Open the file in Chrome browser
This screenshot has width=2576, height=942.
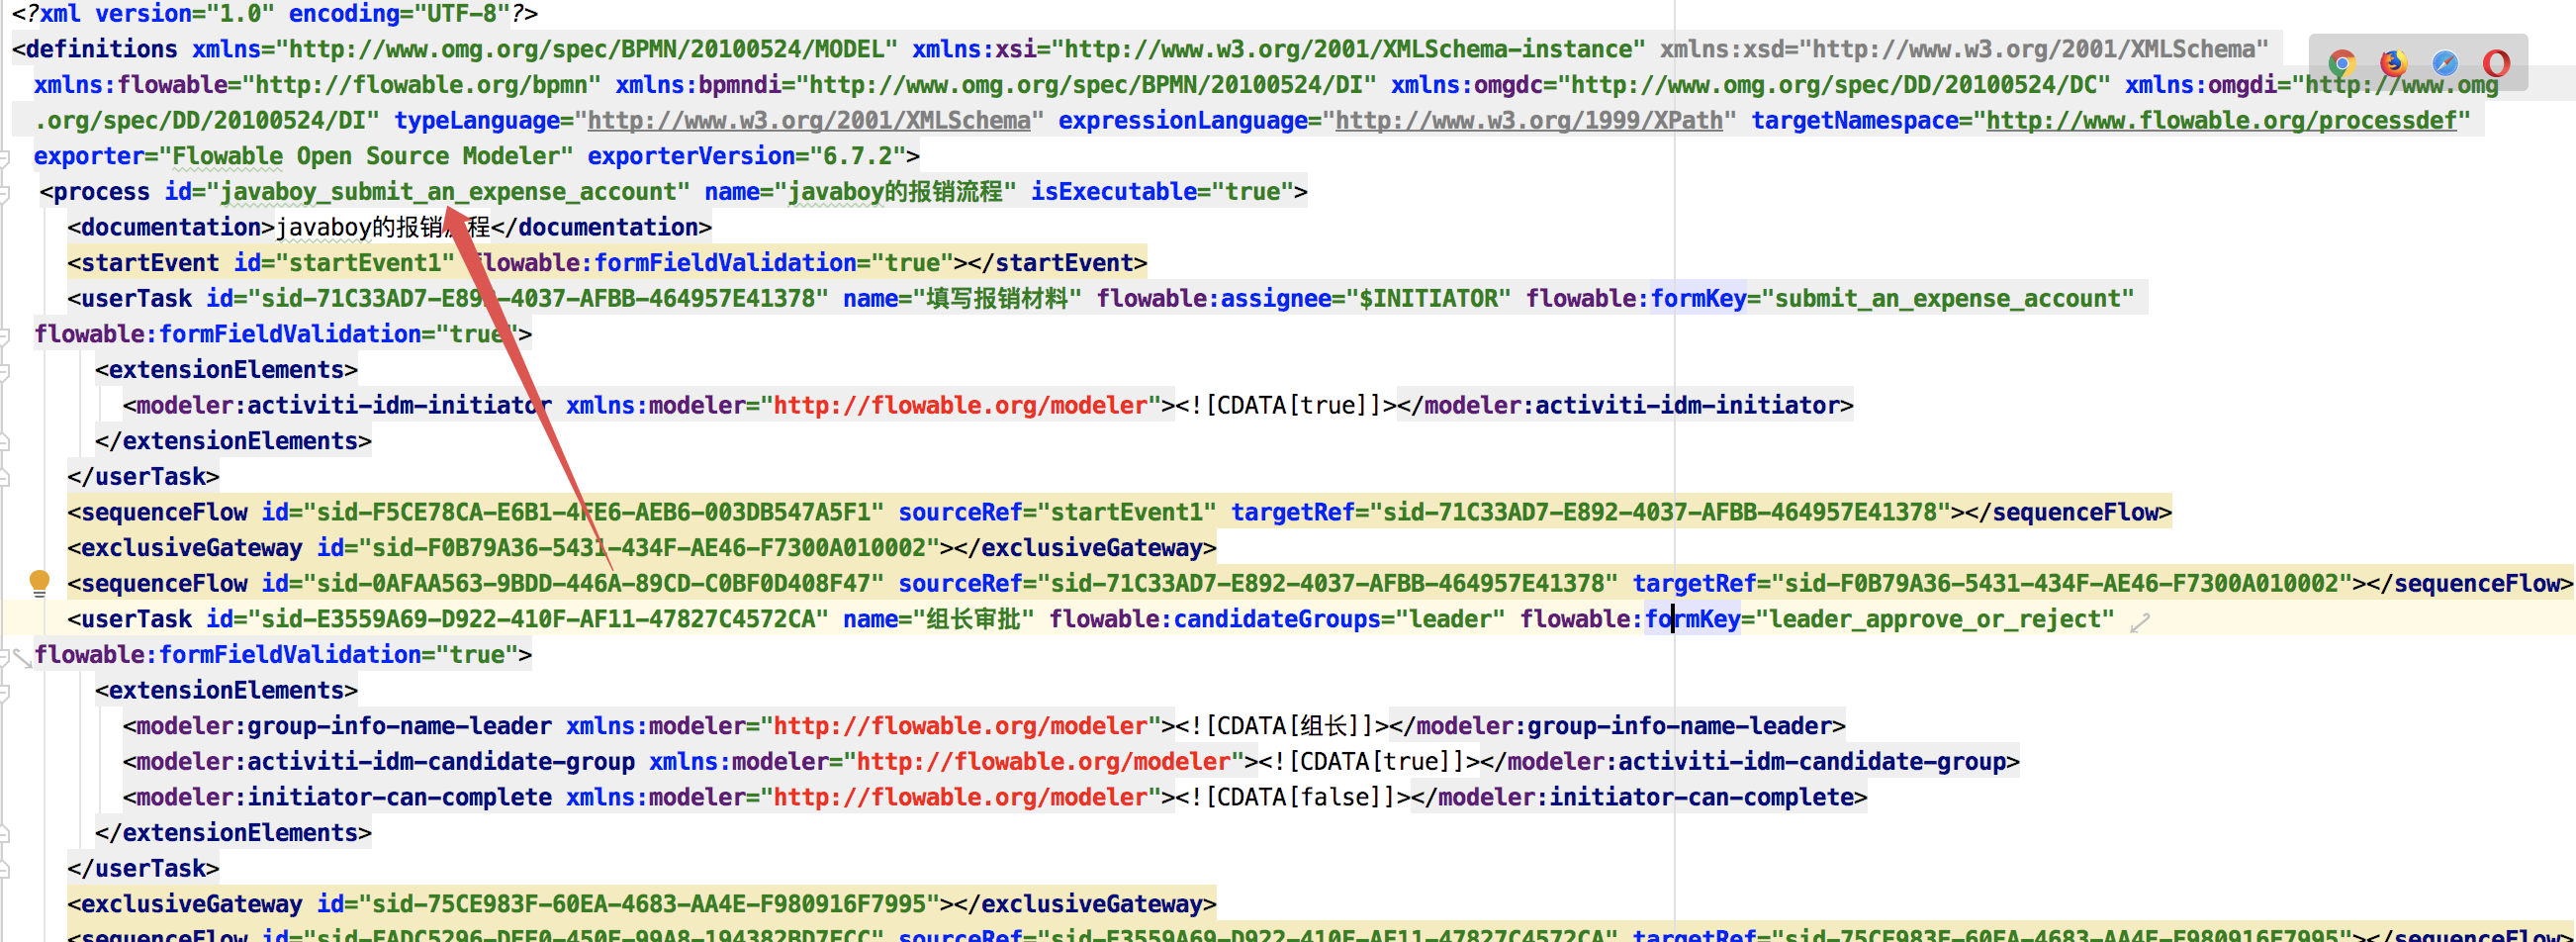pos(2342,64)
